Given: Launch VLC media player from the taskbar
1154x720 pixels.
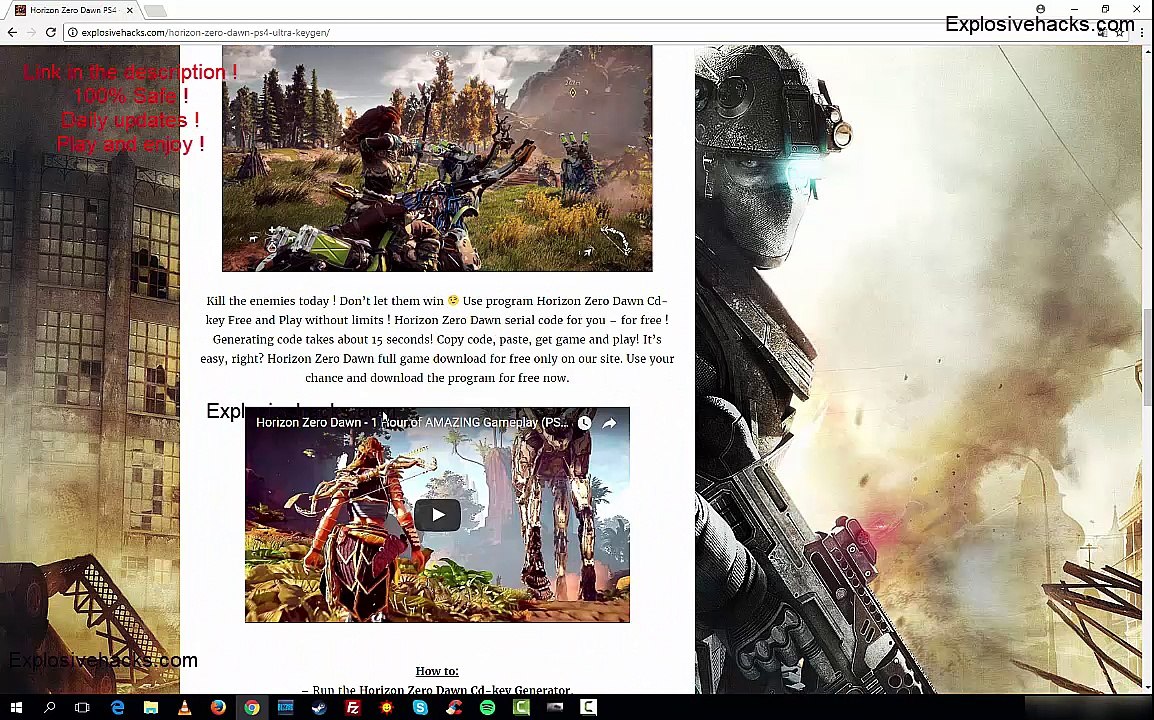Looking at the screenshot, I should pyautogui.click(x=185, y=707).
